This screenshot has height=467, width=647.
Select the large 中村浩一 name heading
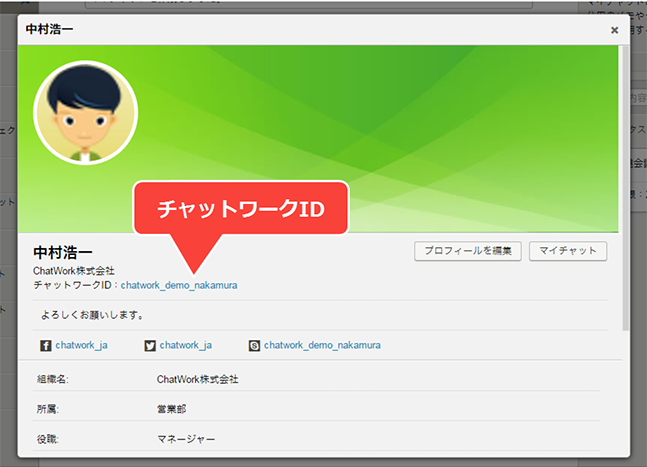(63, 252)
